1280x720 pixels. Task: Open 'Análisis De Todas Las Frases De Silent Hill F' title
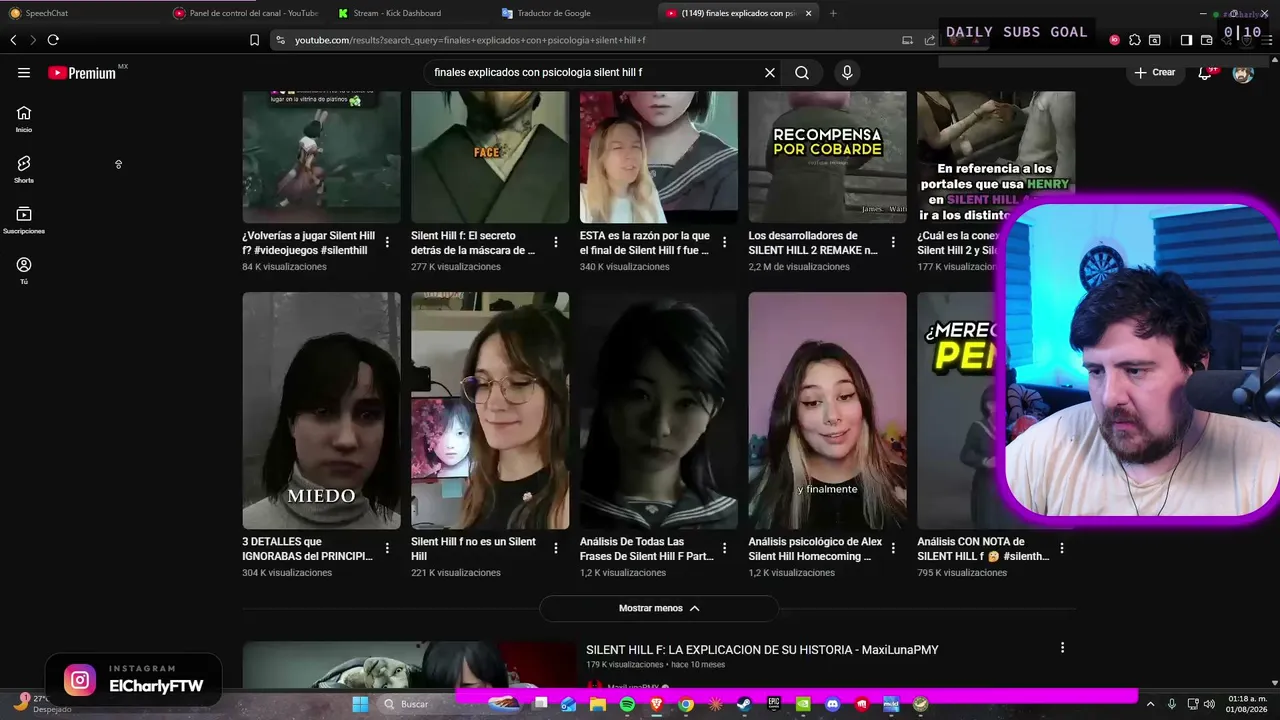coord(647,549)
